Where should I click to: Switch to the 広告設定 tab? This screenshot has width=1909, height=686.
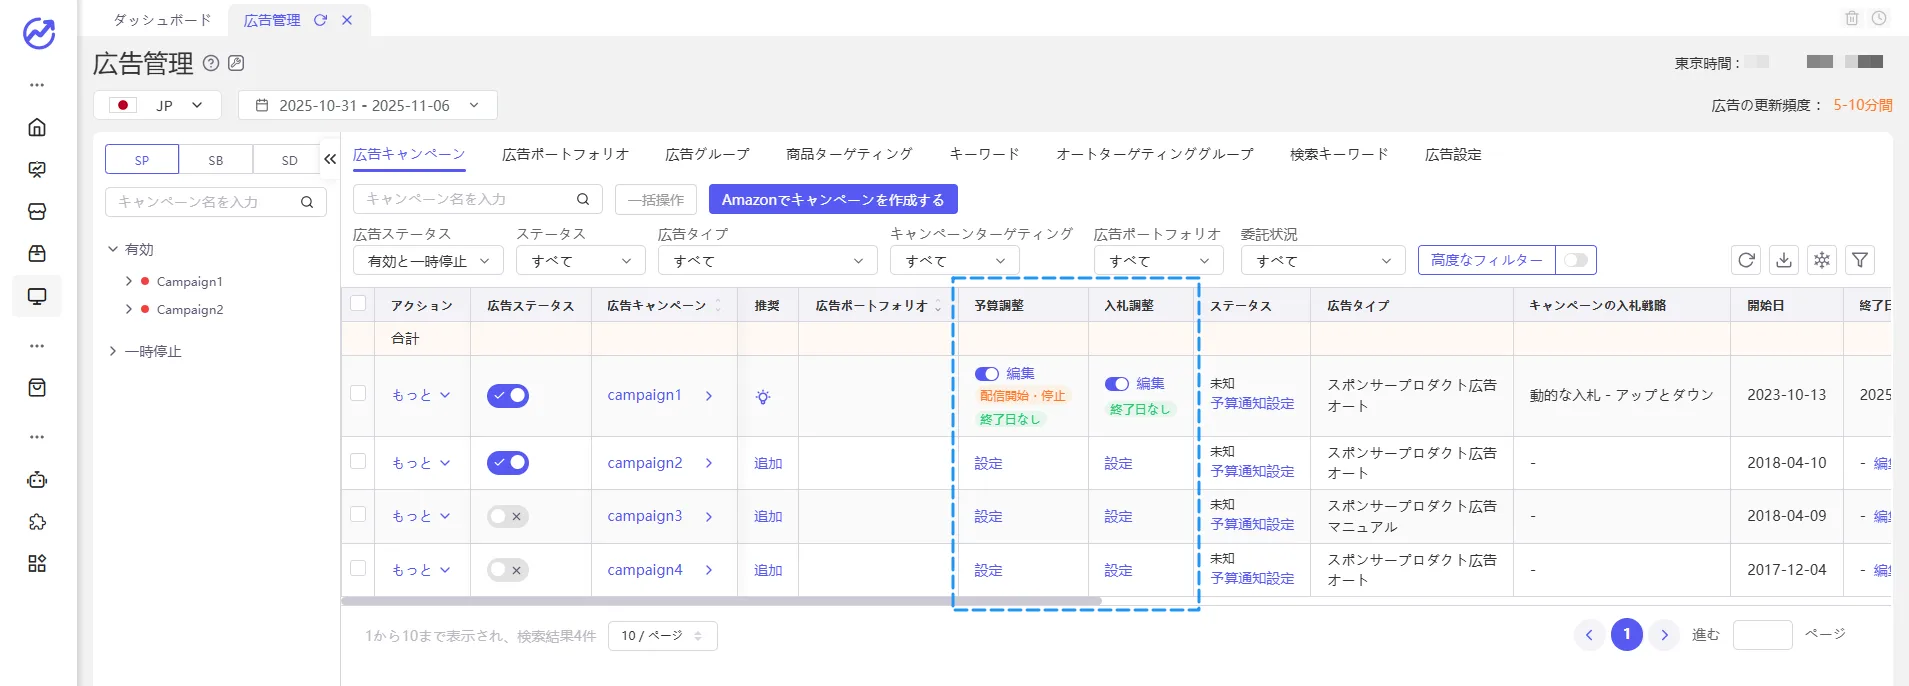point(1453,154)
